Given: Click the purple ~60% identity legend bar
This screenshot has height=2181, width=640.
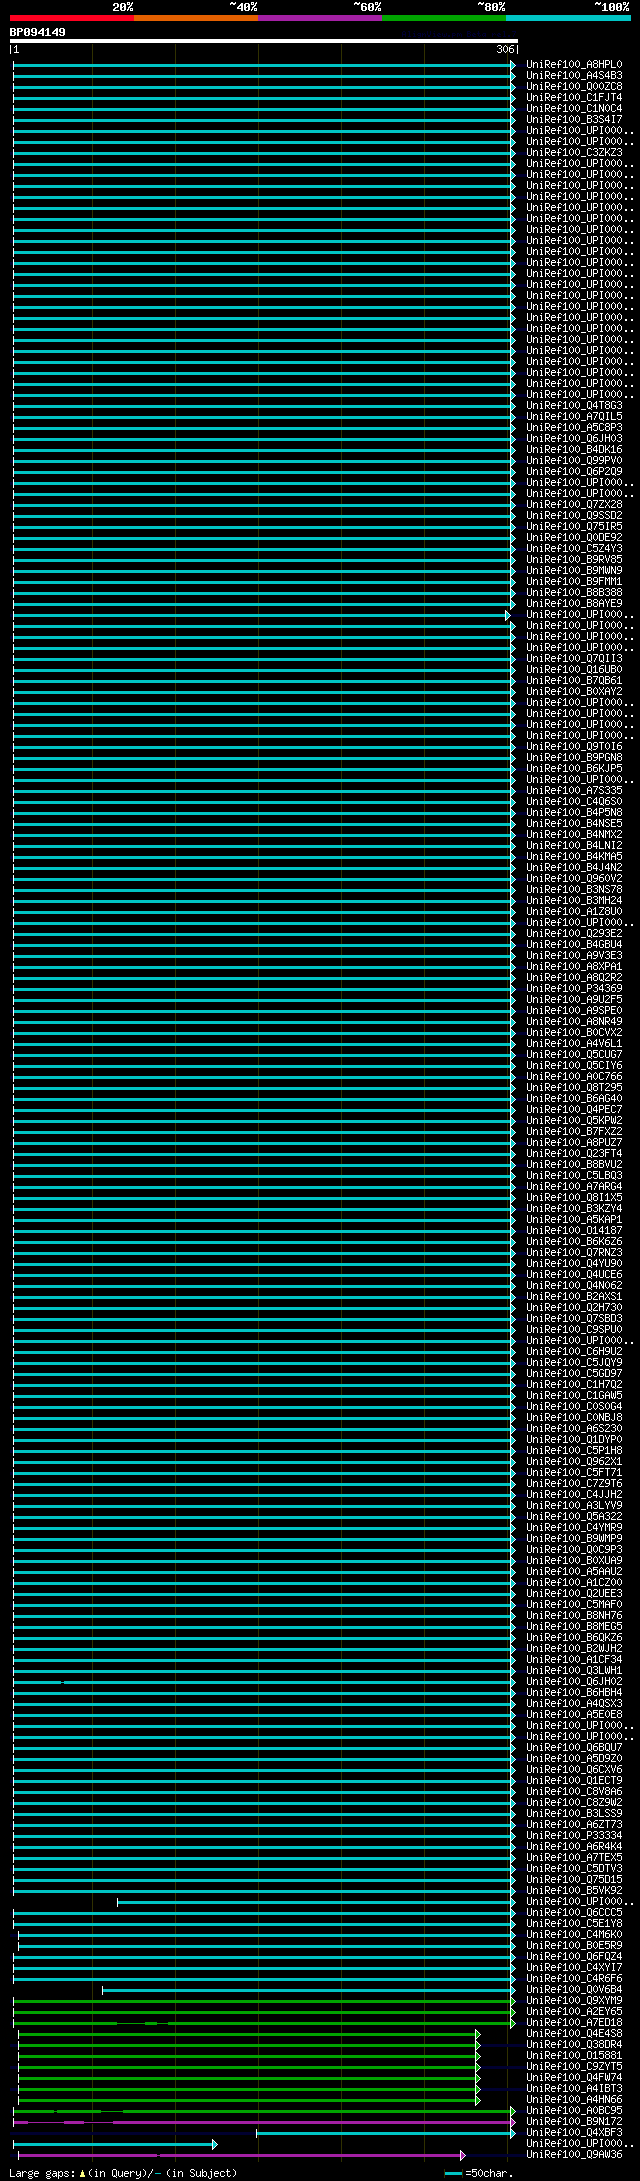Looking at the screenshot, I should (x=320, y=18).
